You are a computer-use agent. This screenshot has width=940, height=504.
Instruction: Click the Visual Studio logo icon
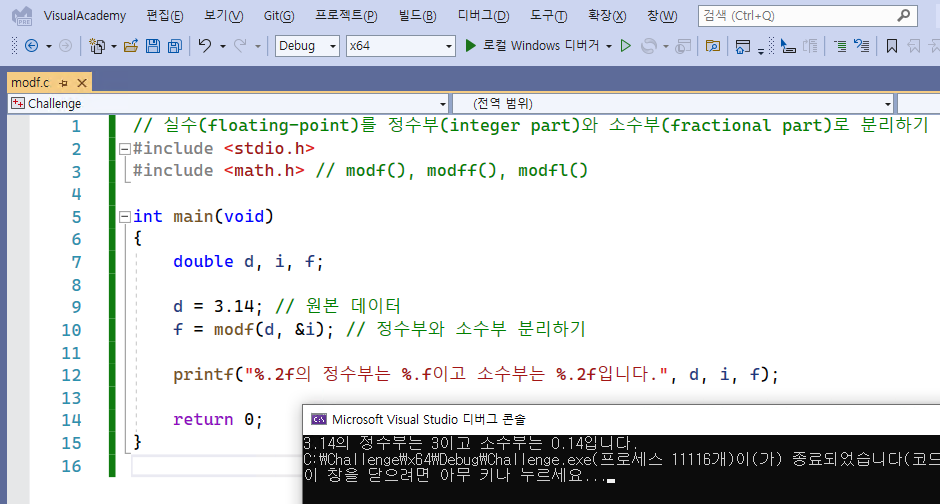(22, 16)
